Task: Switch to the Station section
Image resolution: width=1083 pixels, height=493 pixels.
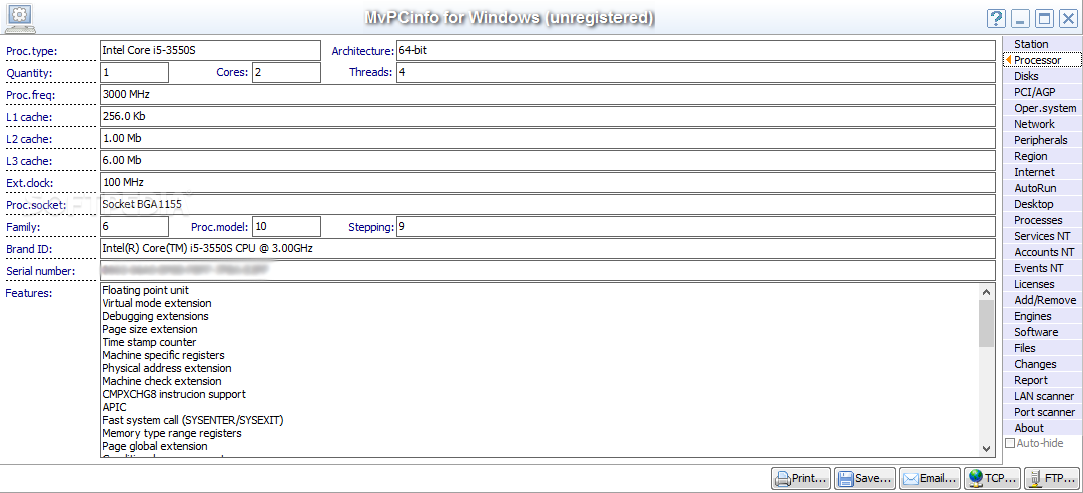Action: [1042, 44]
